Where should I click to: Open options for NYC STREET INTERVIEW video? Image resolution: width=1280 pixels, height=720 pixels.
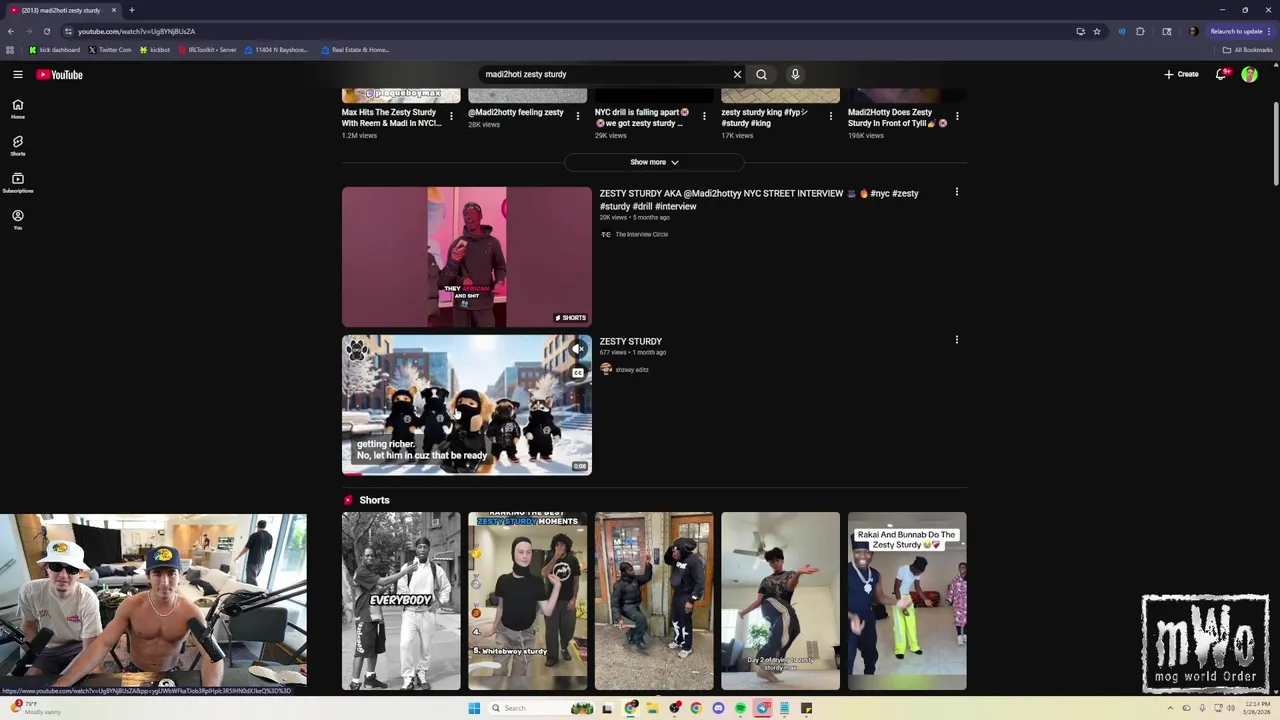point(956,192)
